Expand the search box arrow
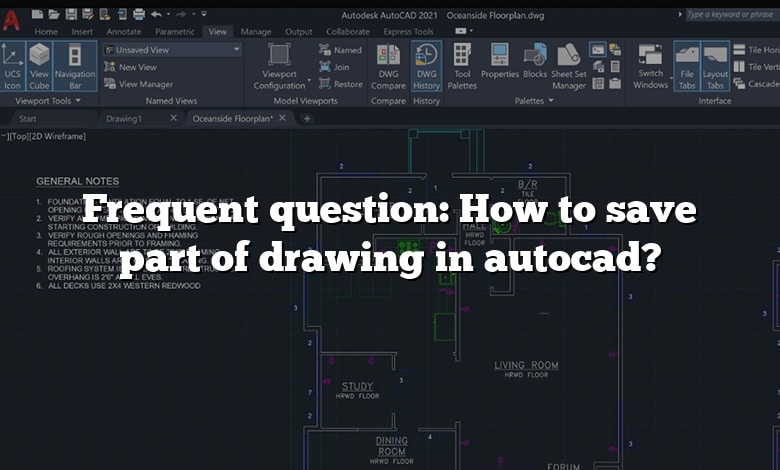 click(680, 14)
